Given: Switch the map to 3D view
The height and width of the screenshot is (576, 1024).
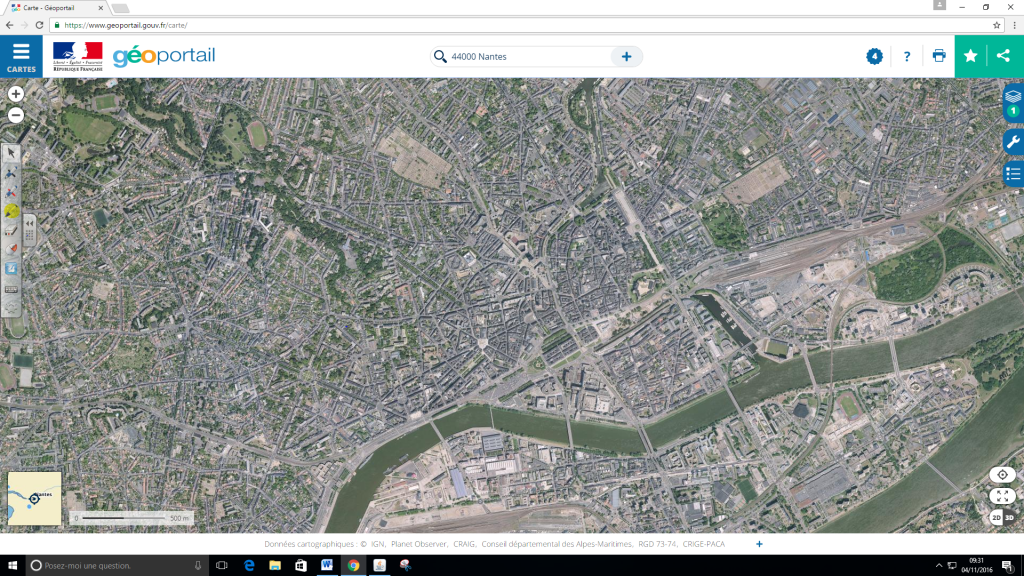Looking at the screenshot, I should [x=1009, y=517].
